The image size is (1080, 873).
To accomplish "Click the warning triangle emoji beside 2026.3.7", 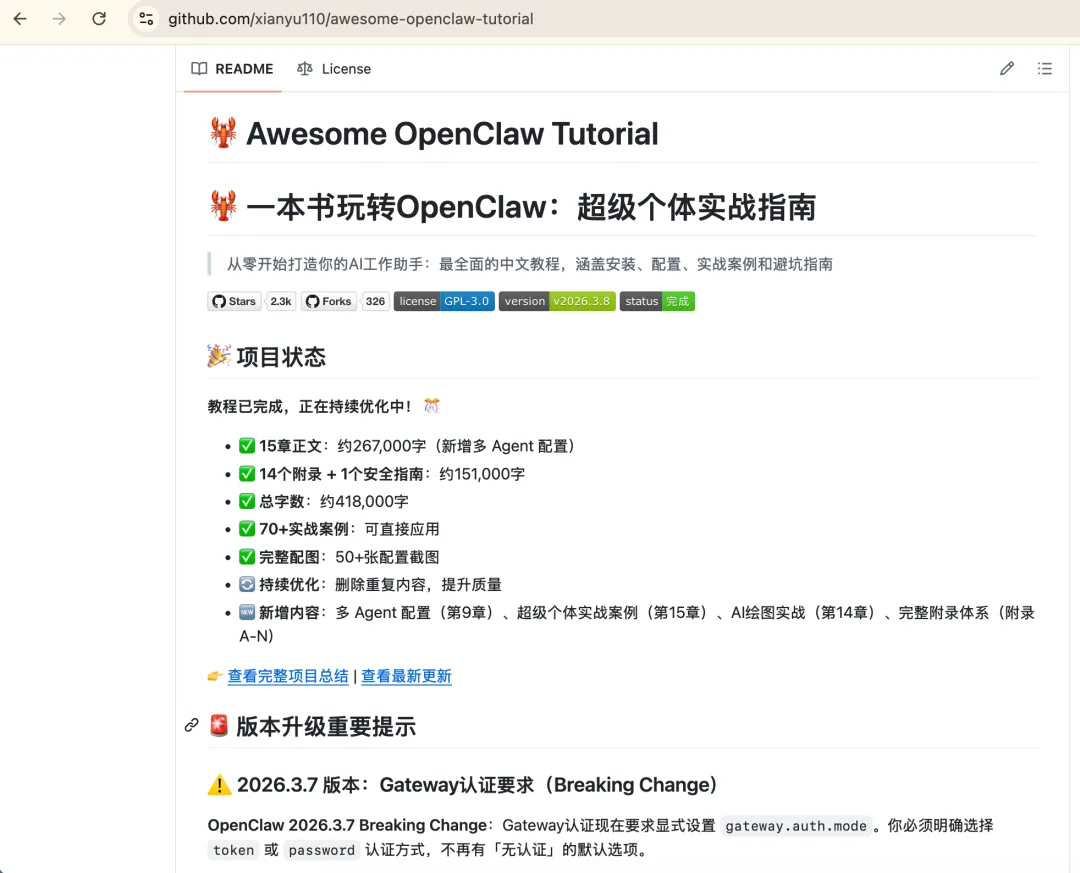I will [219, 785].
